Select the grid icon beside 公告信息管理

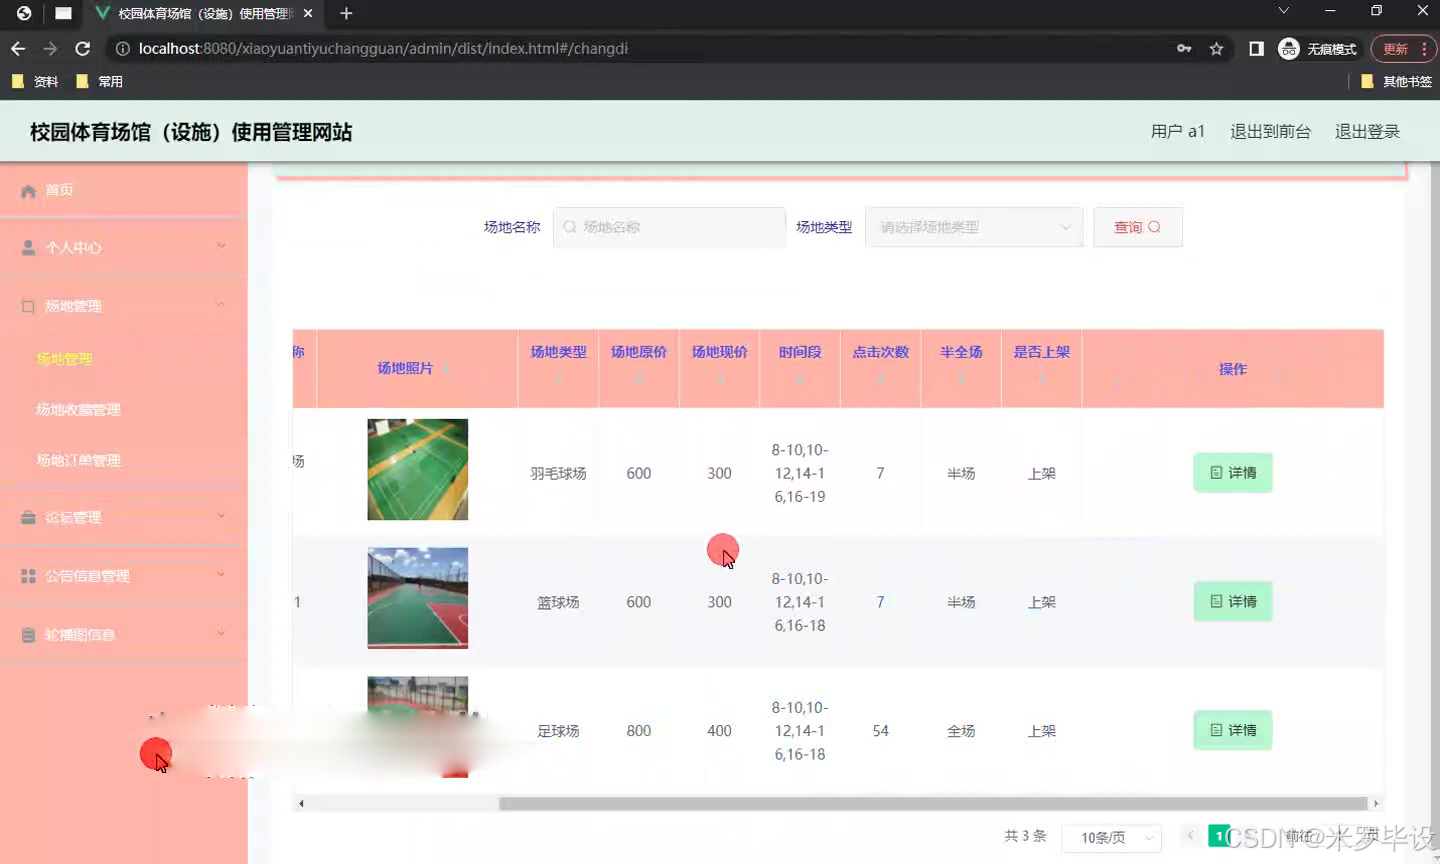[28, 575]
